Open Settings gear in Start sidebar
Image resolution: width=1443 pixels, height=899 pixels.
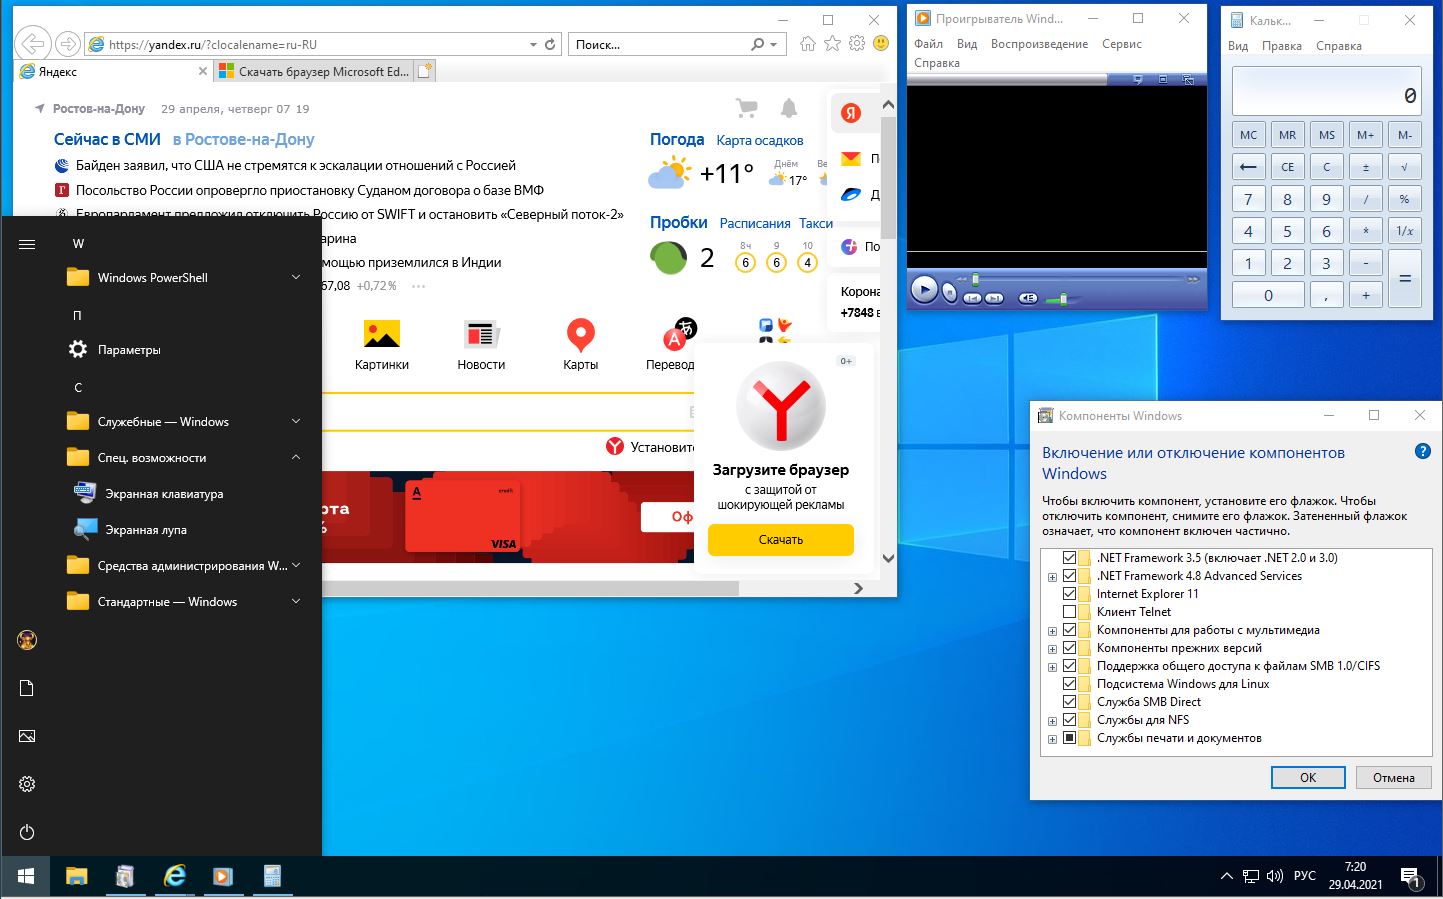click(27, 784)
